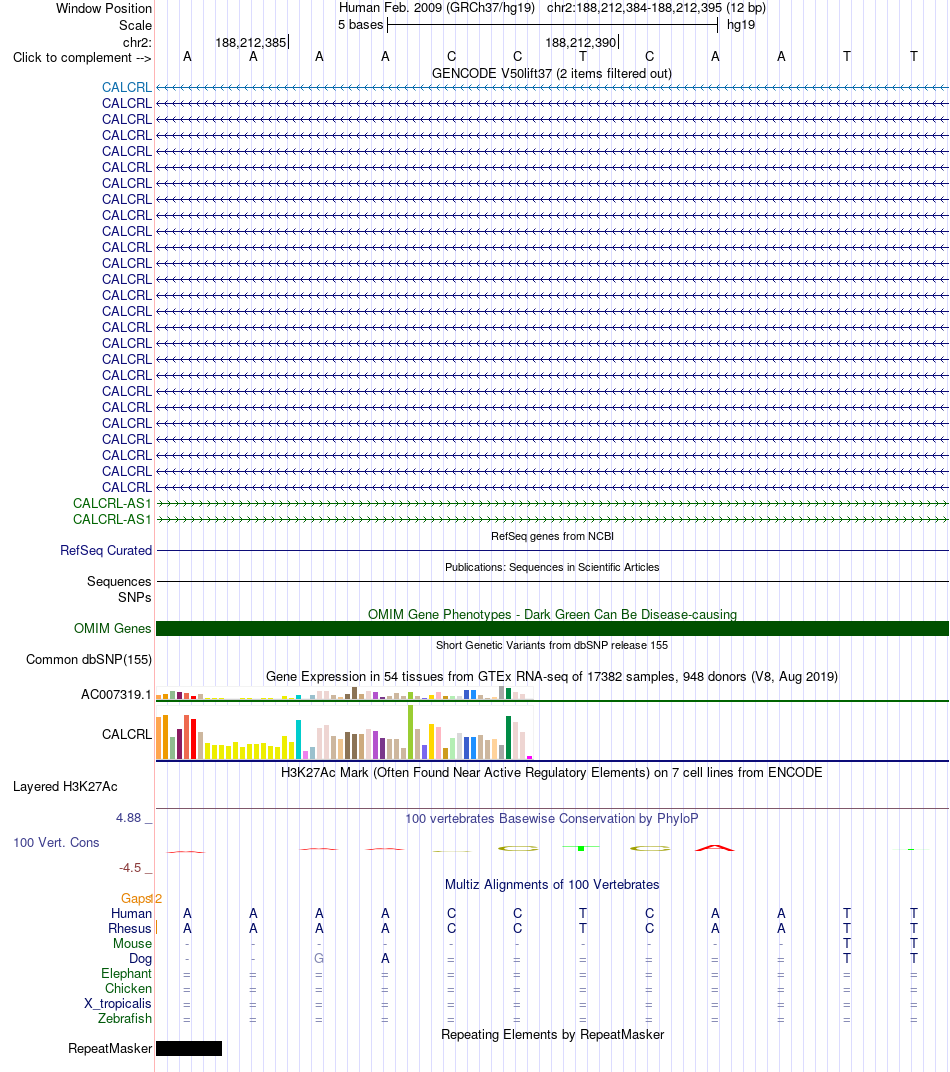
Task: Click the orange Gaps label
Action: [137, 898]
